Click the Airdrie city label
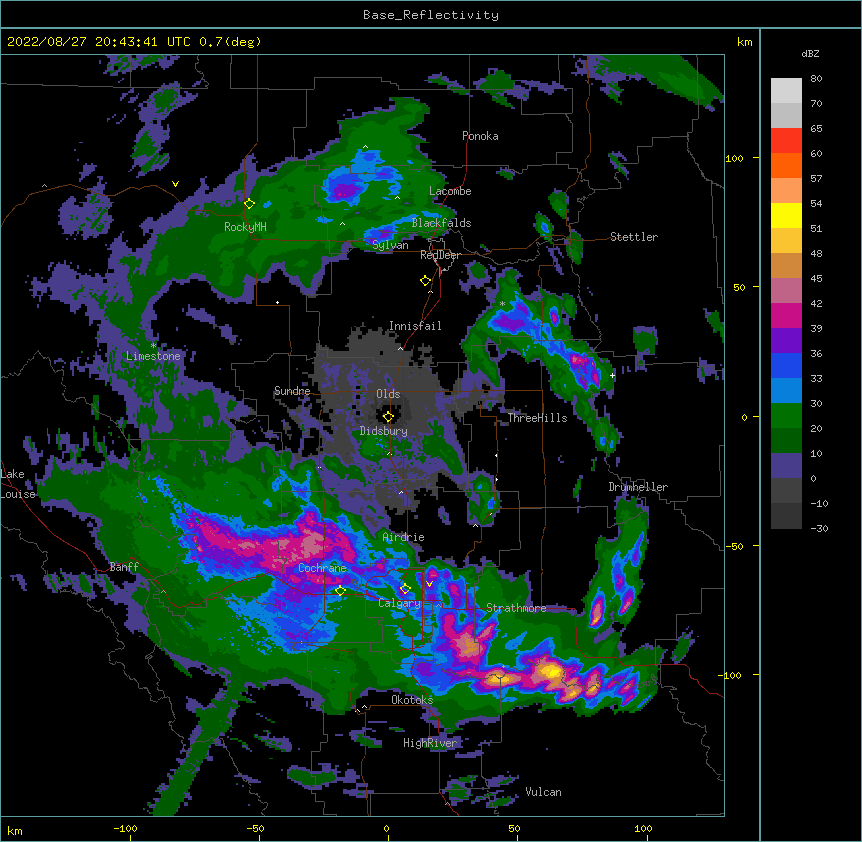This screenshot has width=862, height=842. [404, 537]
